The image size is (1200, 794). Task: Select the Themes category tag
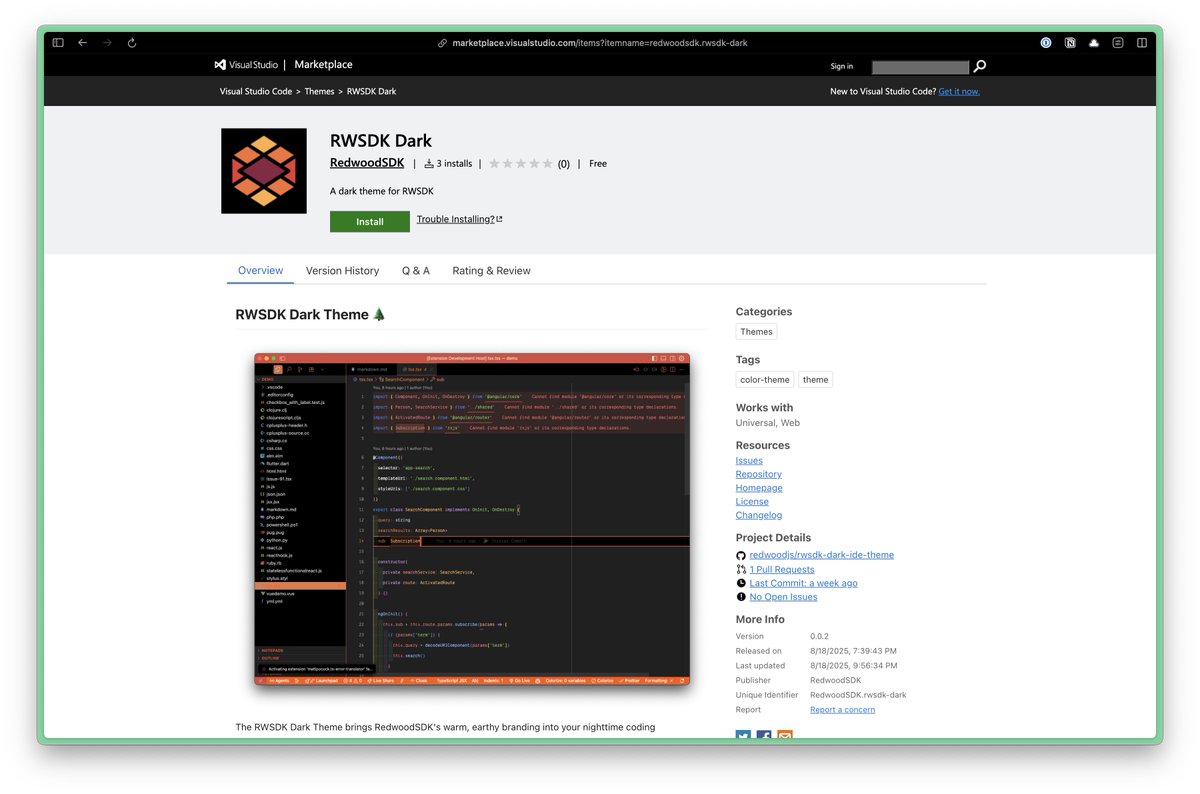pyautogui.click(x=756, y=332)
